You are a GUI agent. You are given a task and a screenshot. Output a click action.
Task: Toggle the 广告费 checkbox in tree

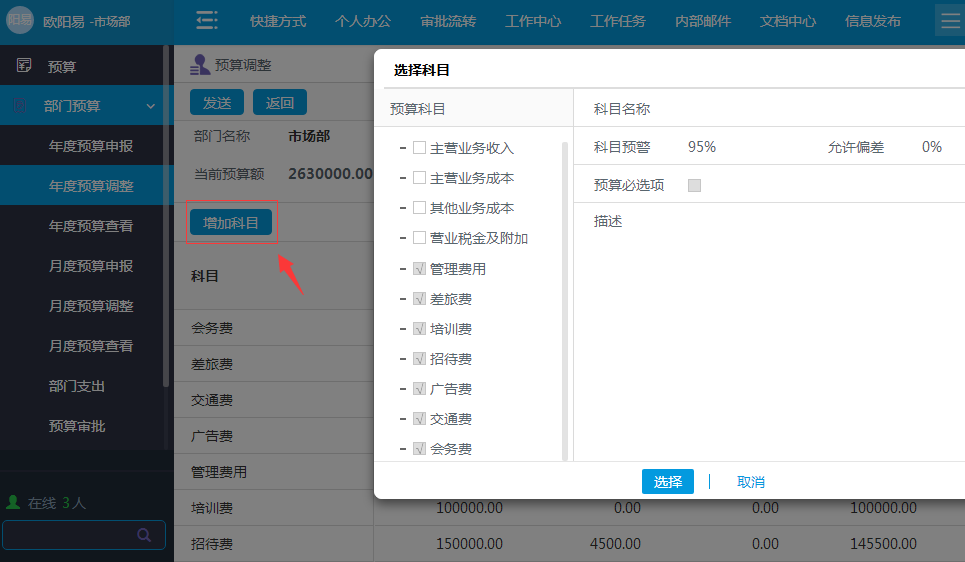[419, 389]
